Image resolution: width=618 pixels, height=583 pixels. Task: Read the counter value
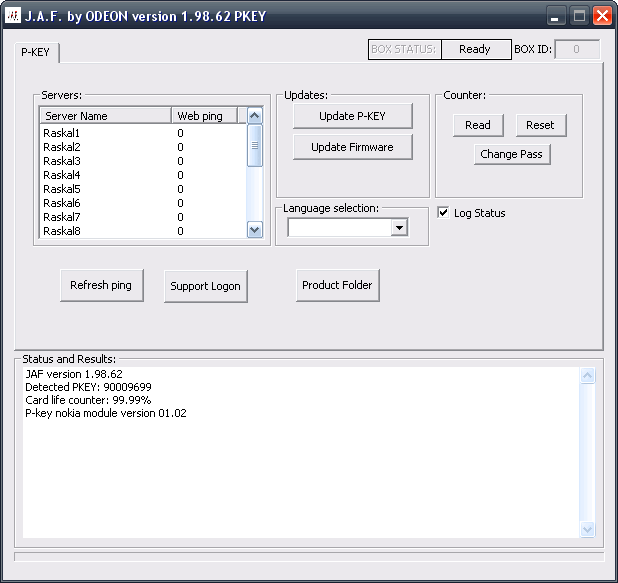(478, 125)
